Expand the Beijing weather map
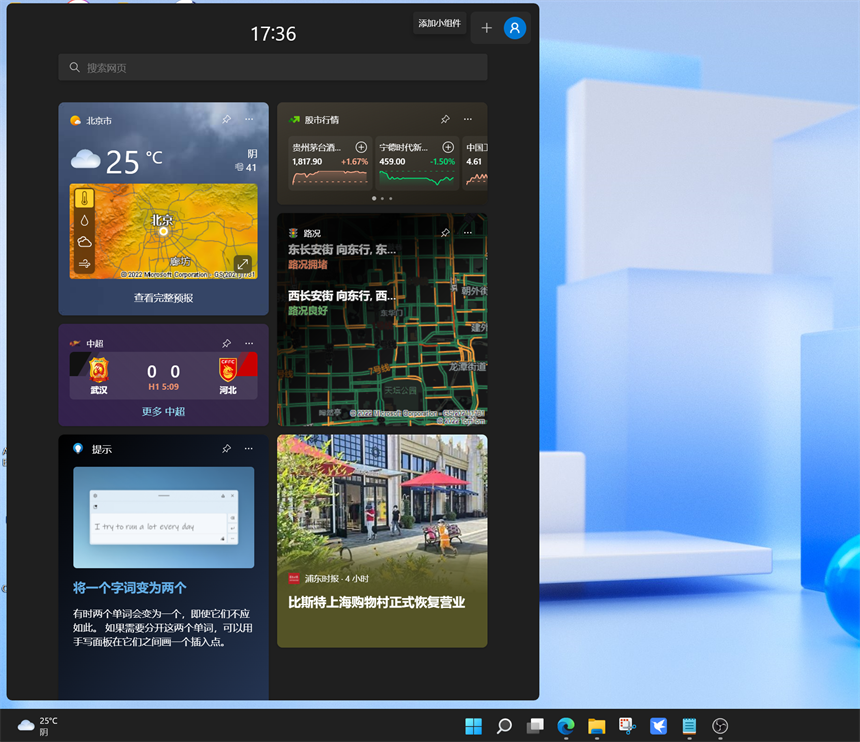860x742 pixels. pyautogui.click(x=242, y=264)
